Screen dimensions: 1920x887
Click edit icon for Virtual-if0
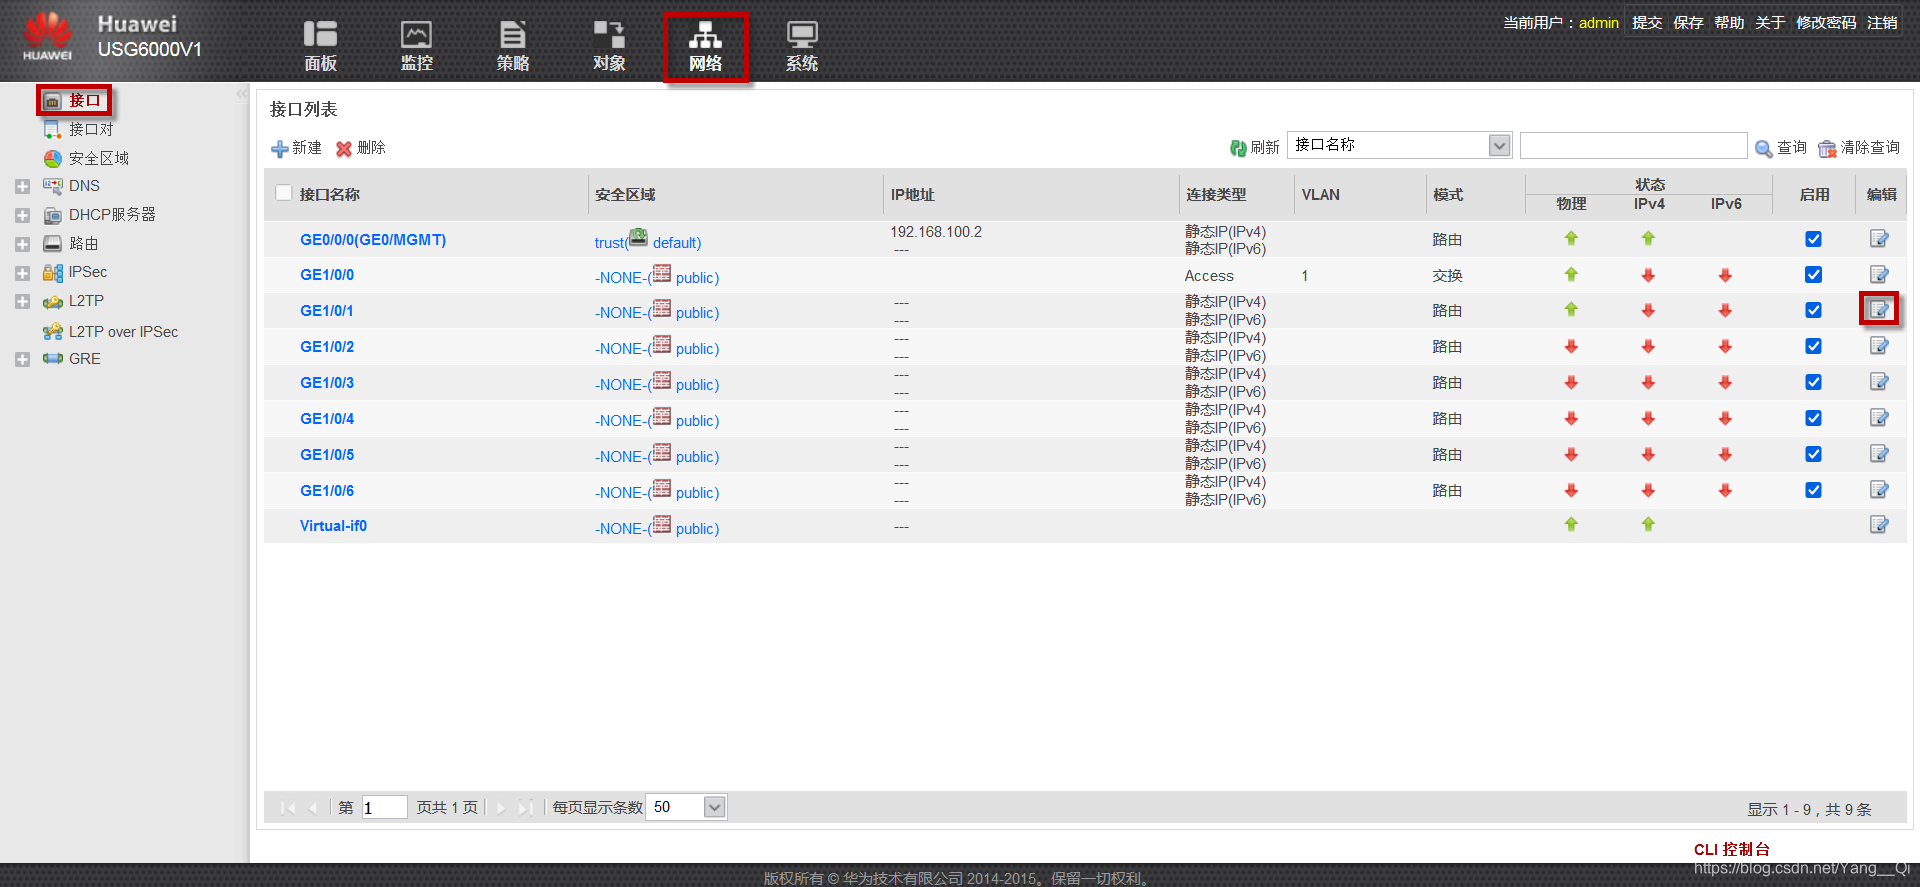tap(1879, 525)
